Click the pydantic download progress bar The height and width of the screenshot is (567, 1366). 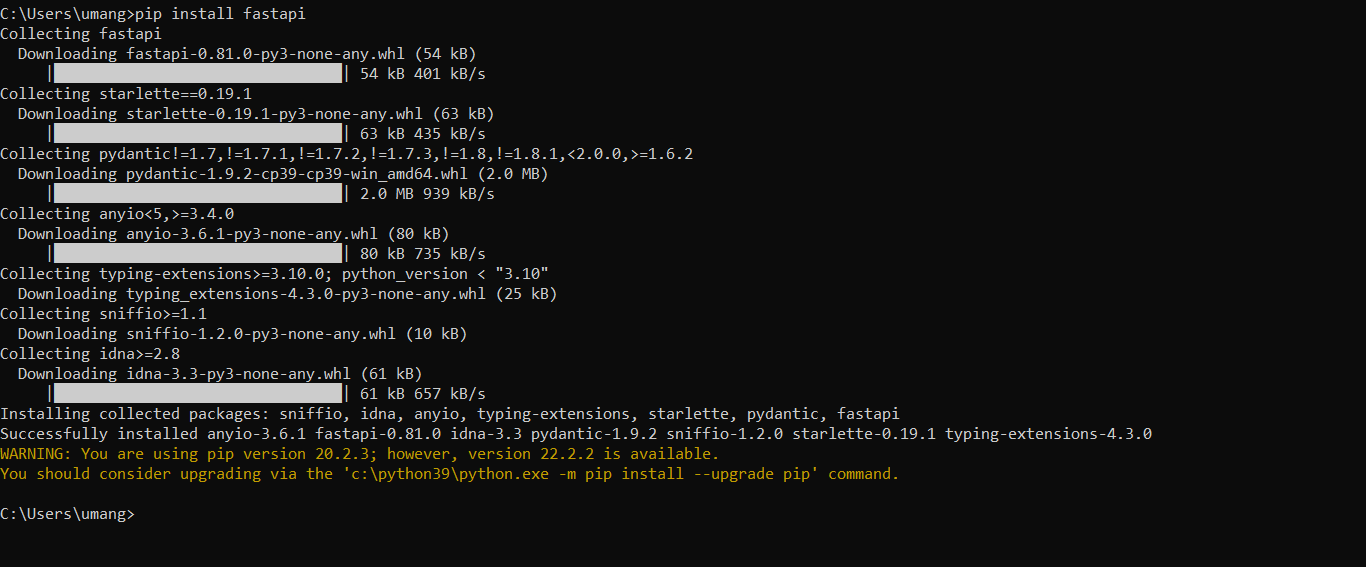197,194
